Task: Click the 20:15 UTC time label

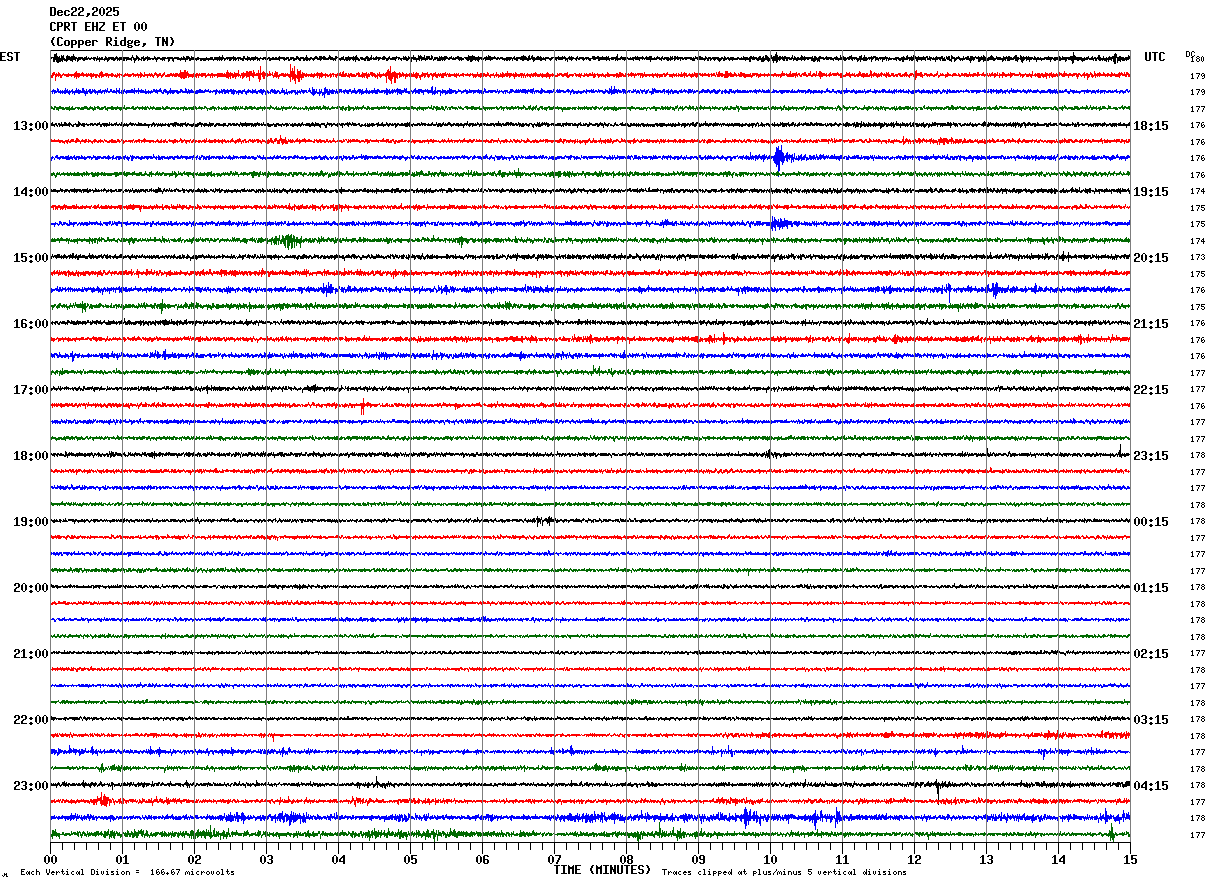Action: [x=1151, y=258]
